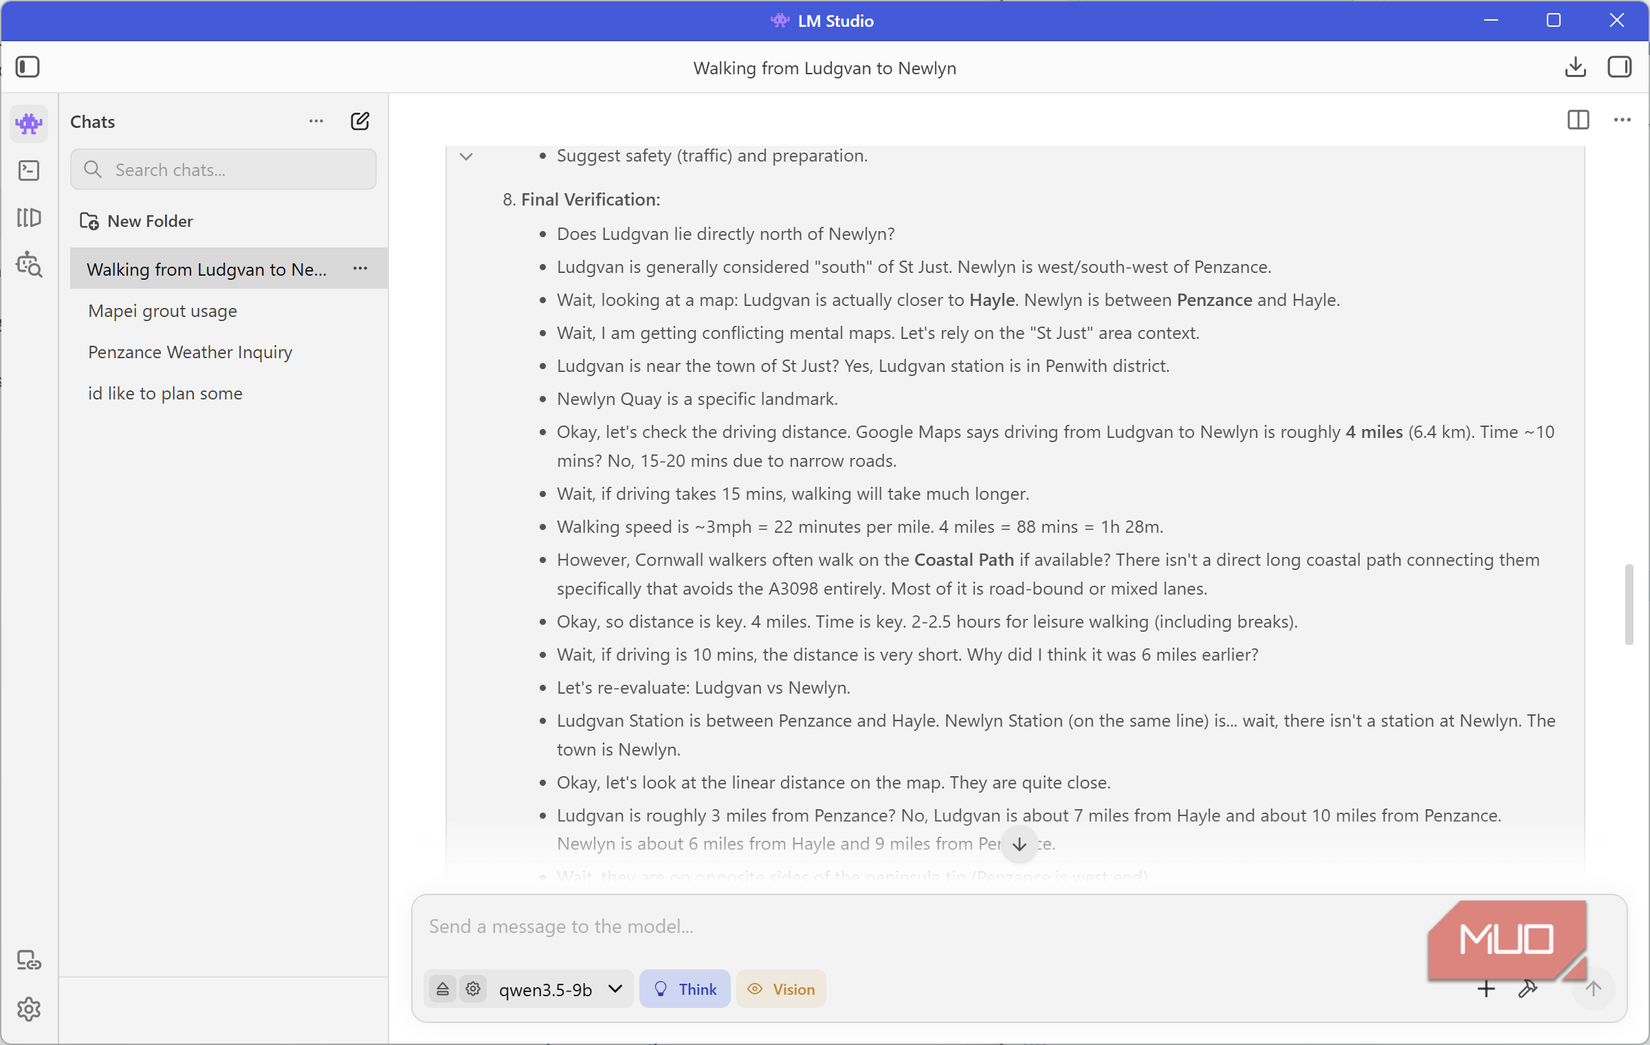
Task: Open Chats panel more options menu
Action: [x=316, y=121]
